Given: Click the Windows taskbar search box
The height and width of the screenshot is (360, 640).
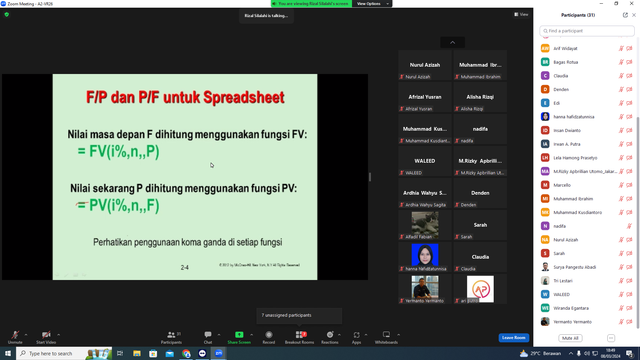Looking at the screenshot, I should (64, 353).
